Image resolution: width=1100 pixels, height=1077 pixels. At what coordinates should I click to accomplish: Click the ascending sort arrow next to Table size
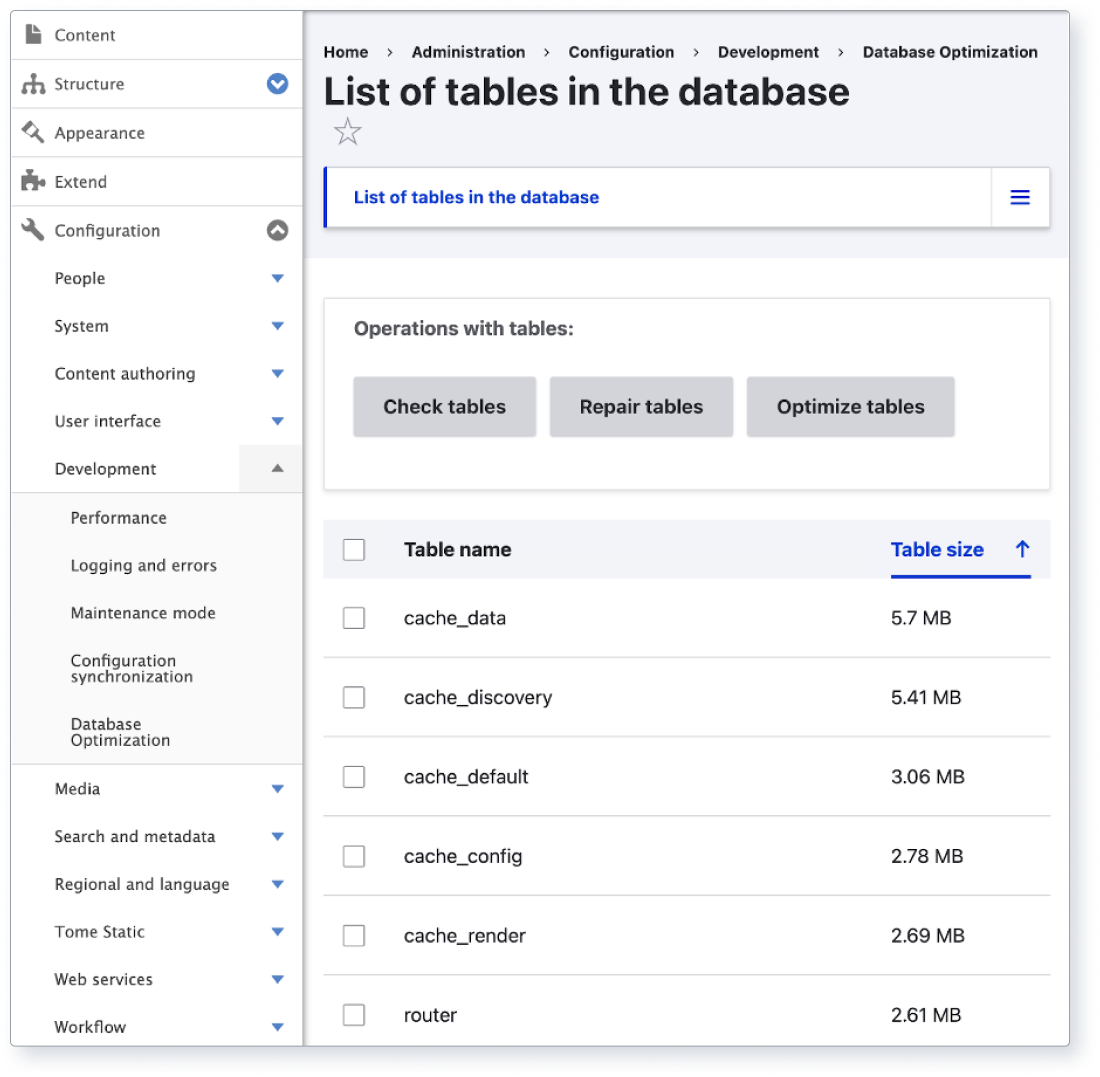[x=1022, y=549]
